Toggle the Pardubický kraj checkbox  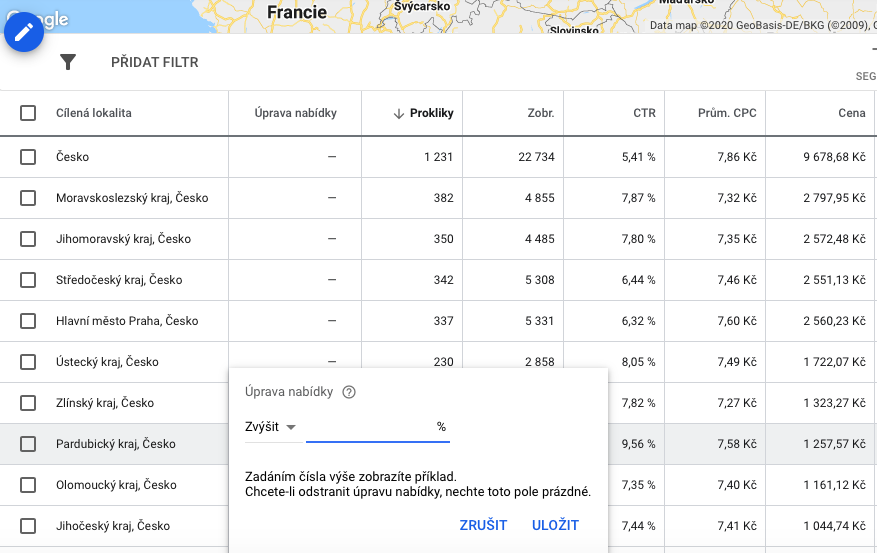[28, 444]
